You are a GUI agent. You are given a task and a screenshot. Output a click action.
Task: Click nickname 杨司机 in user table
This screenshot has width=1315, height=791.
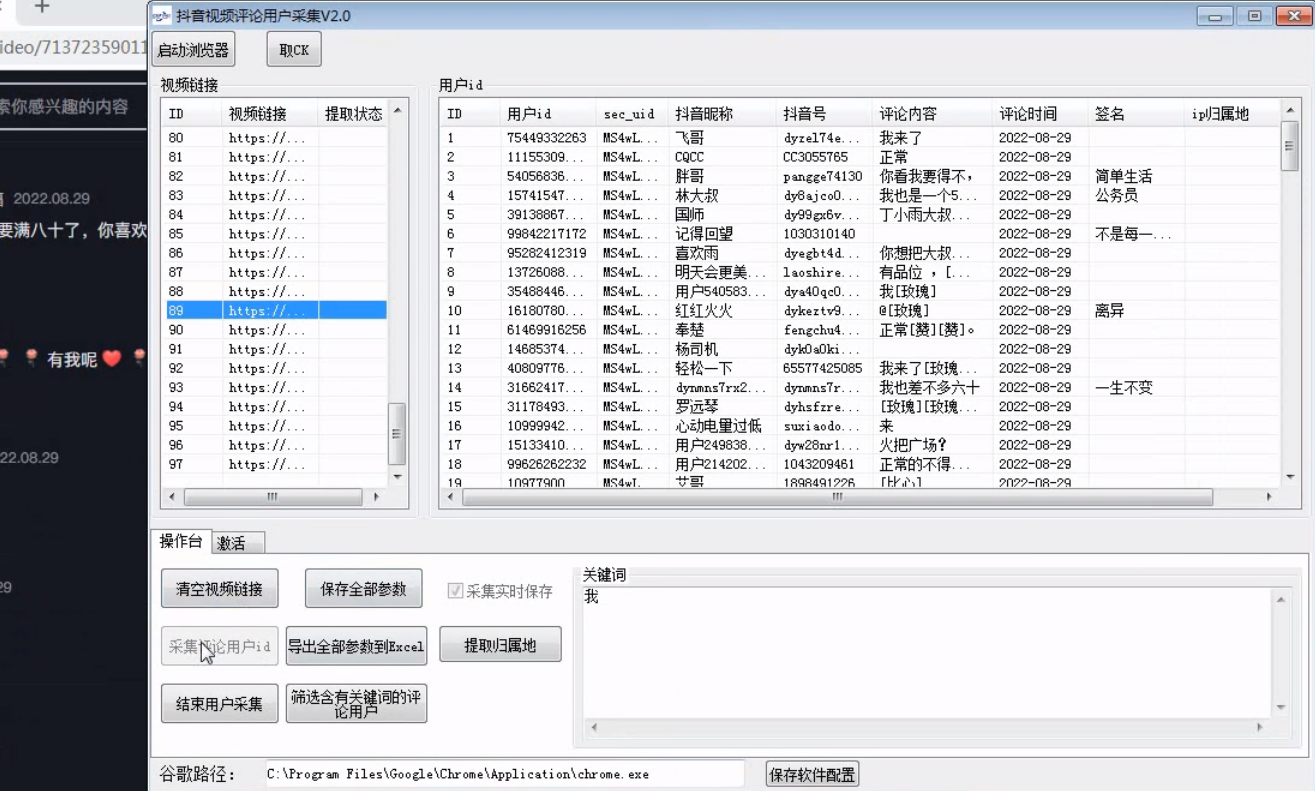tap(696, 349)
